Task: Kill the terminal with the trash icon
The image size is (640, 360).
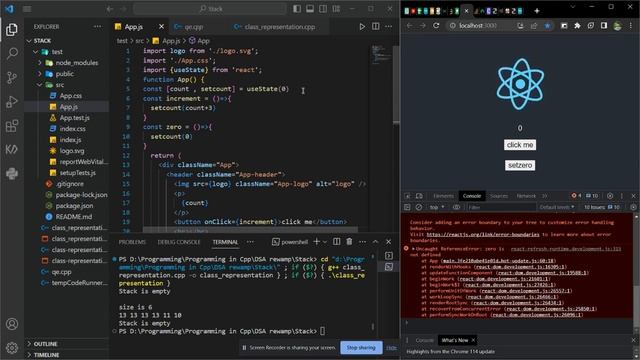Action: click(x=349, y=242)
